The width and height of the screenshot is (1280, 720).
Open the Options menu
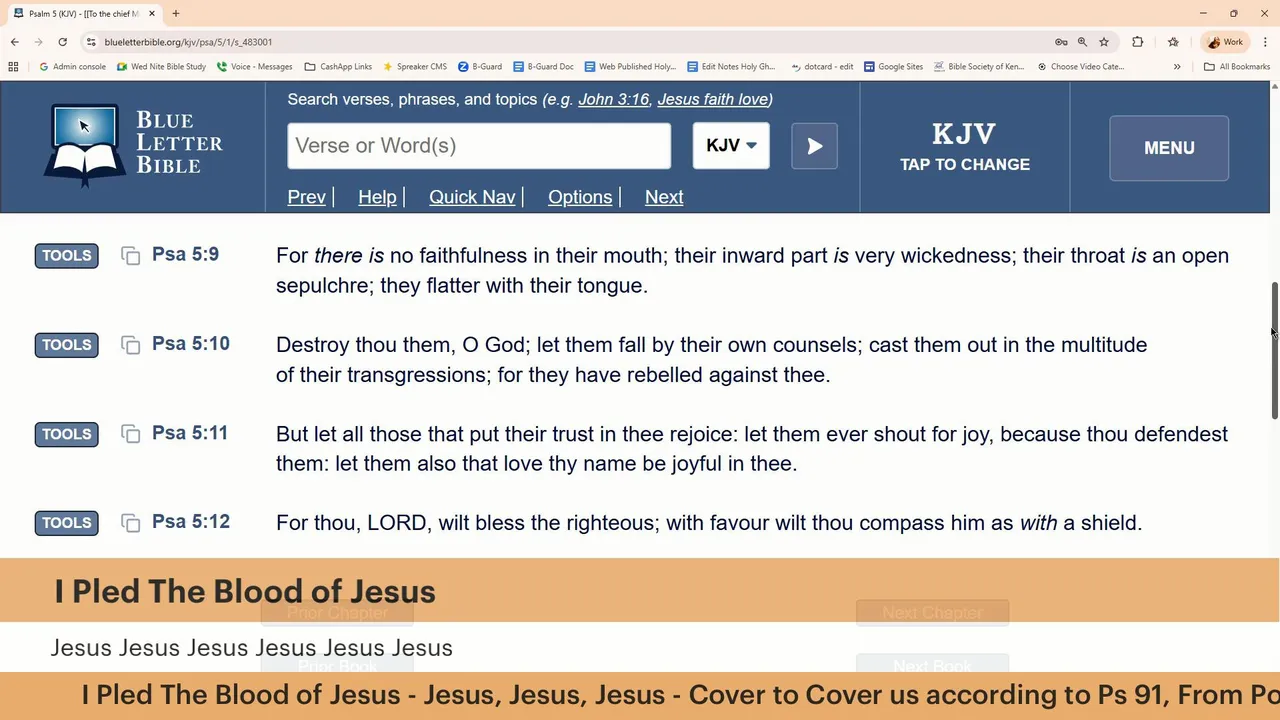click(x=580, y=197)
